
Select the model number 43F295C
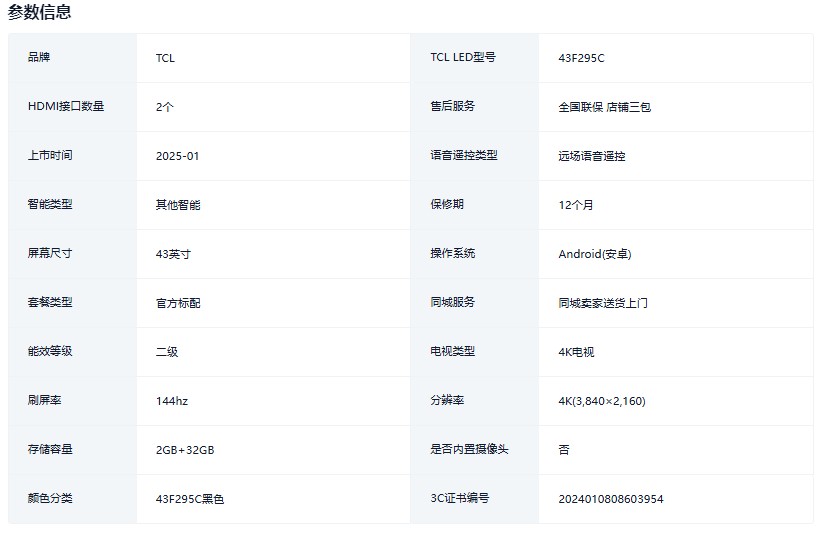581,58
